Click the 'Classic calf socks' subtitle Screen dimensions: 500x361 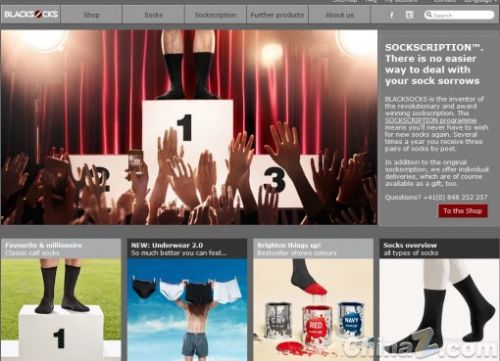pyautogui.click(x=32, y=253)
